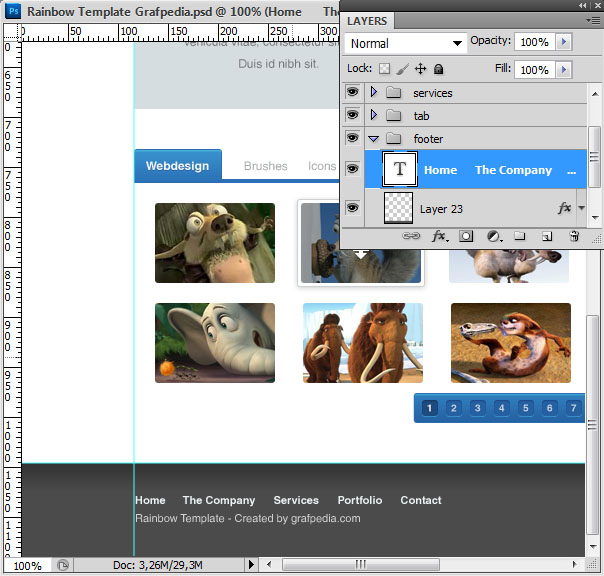Click the Fill 100% field

tap(535, 70)
